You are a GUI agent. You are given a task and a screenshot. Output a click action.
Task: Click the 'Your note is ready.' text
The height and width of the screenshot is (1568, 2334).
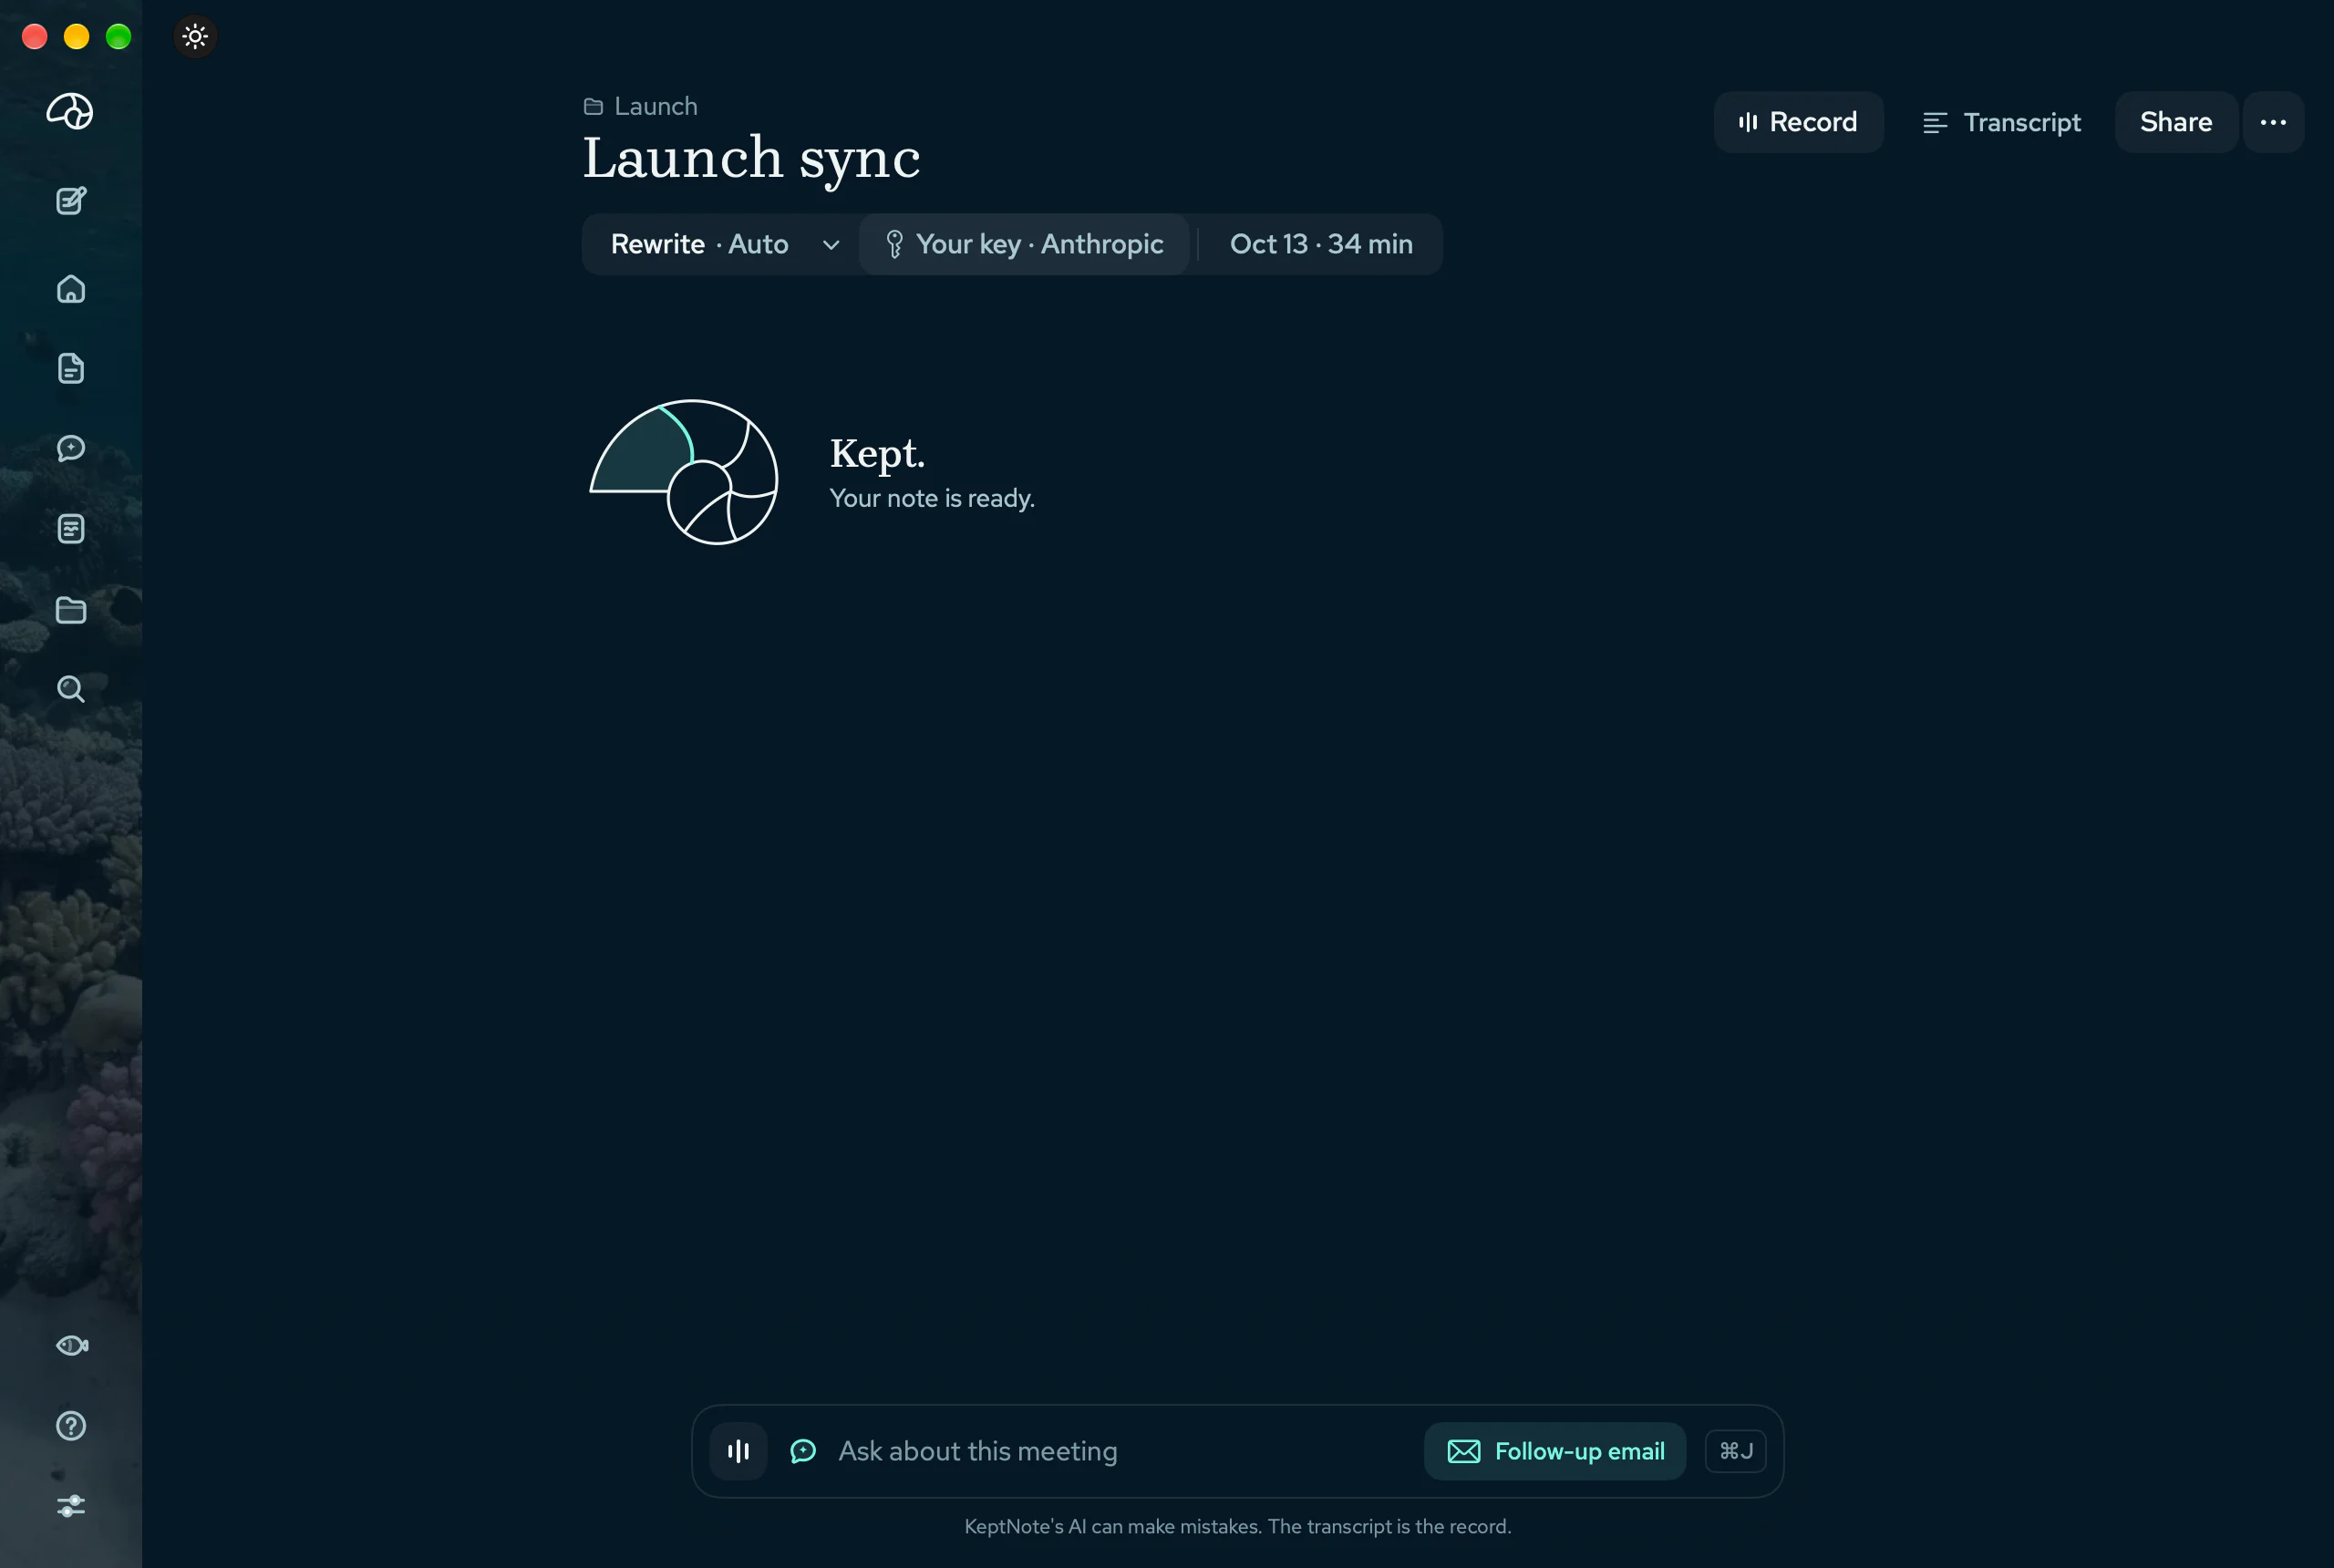click(x=932, y=498)
